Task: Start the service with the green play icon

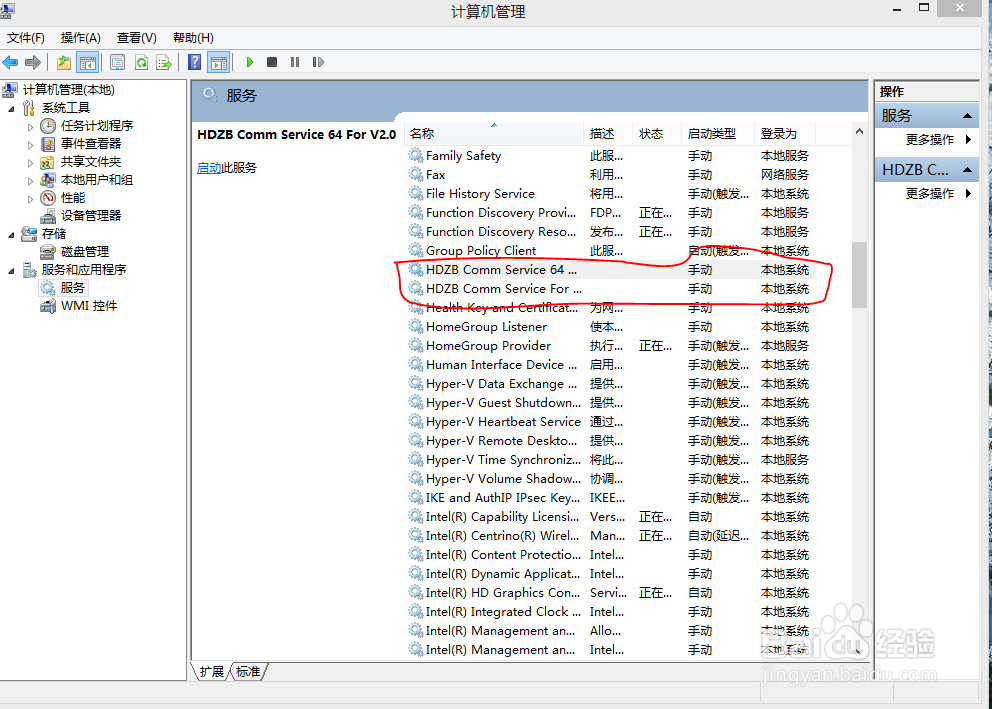Action: (250, 62)
